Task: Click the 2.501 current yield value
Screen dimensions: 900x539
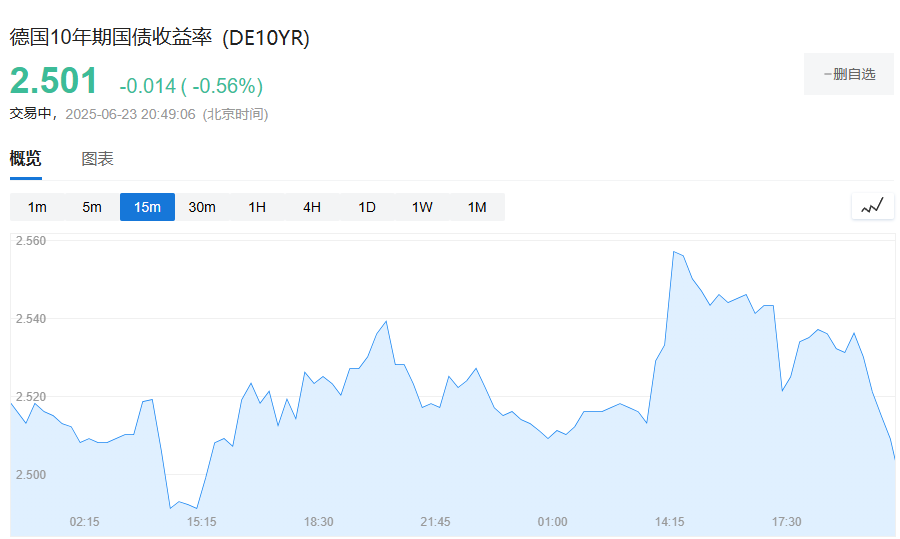Action: click(x=55, y=82)
